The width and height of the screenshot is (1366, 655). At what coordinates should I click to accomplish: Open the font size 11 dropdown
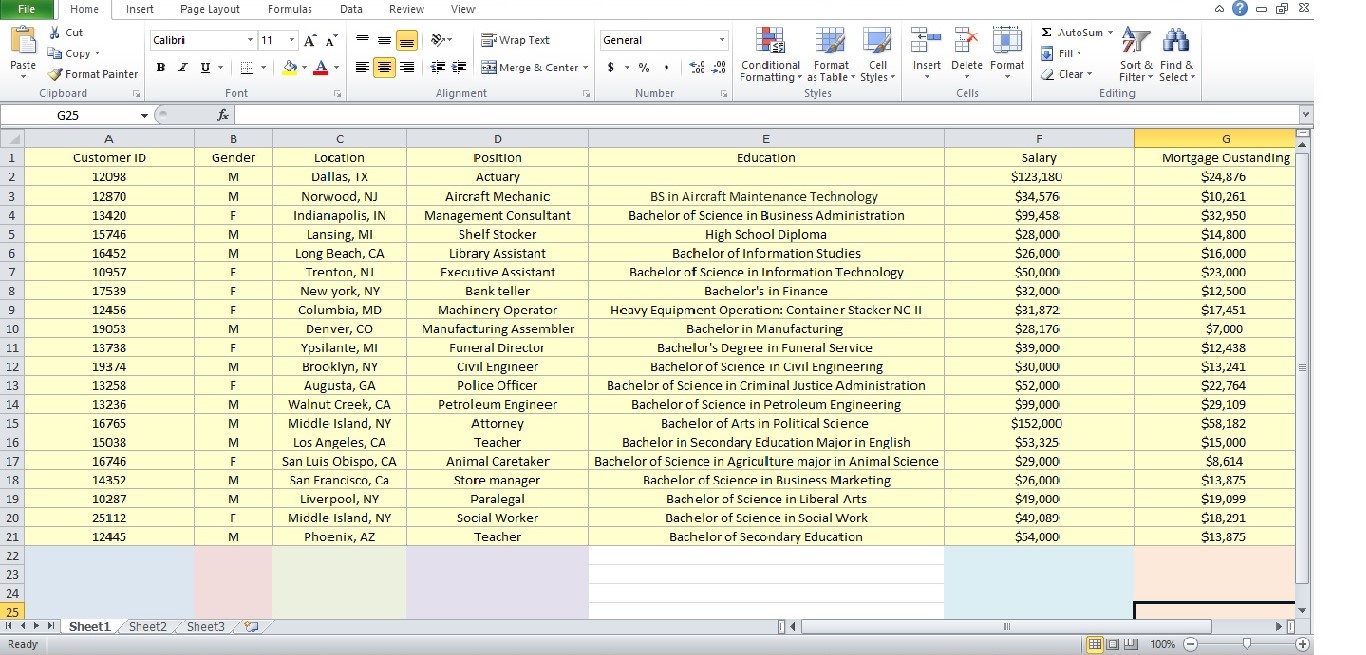[x=292, y=40]
